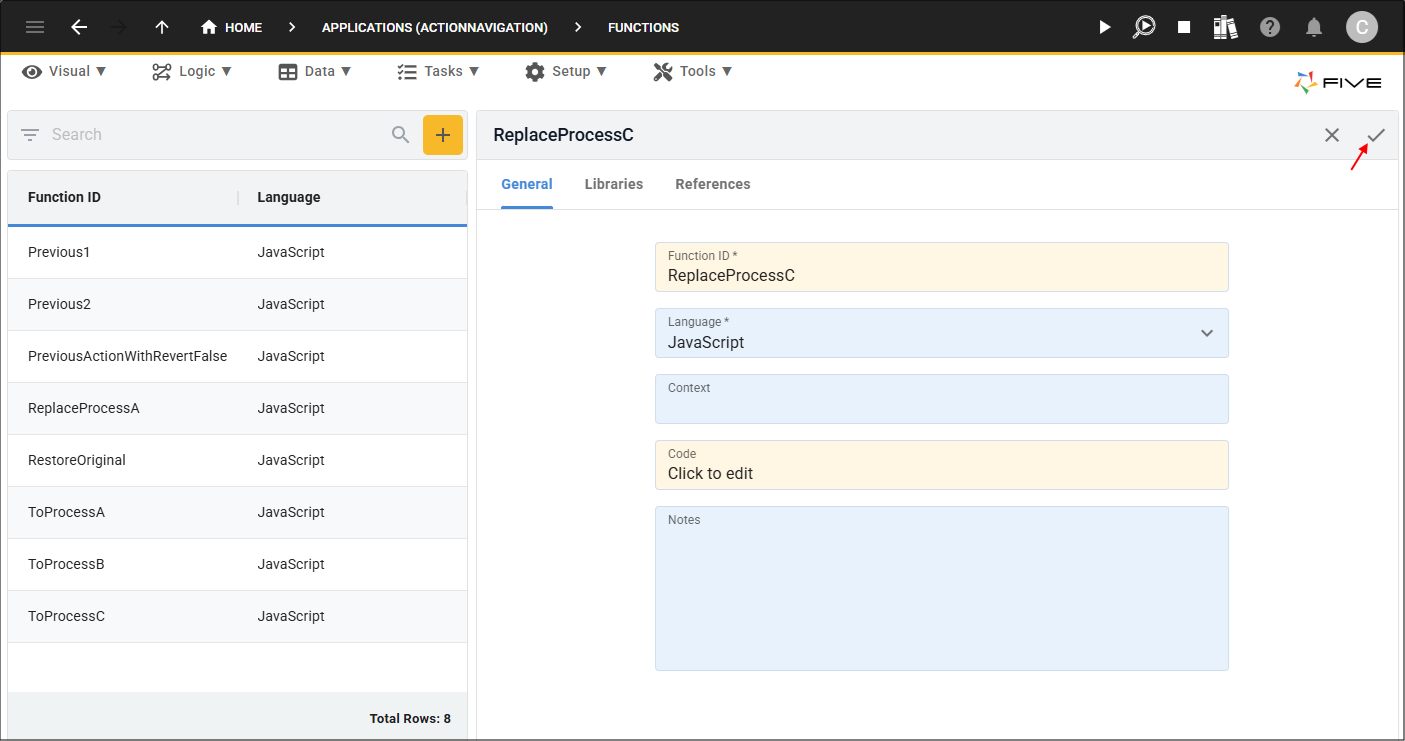
Task: Switch to the References tab
Action: pos(713,184)
